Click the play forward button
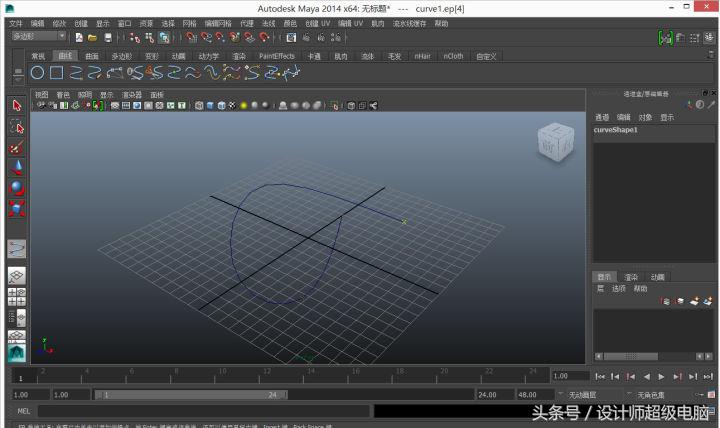 point(661,377)
